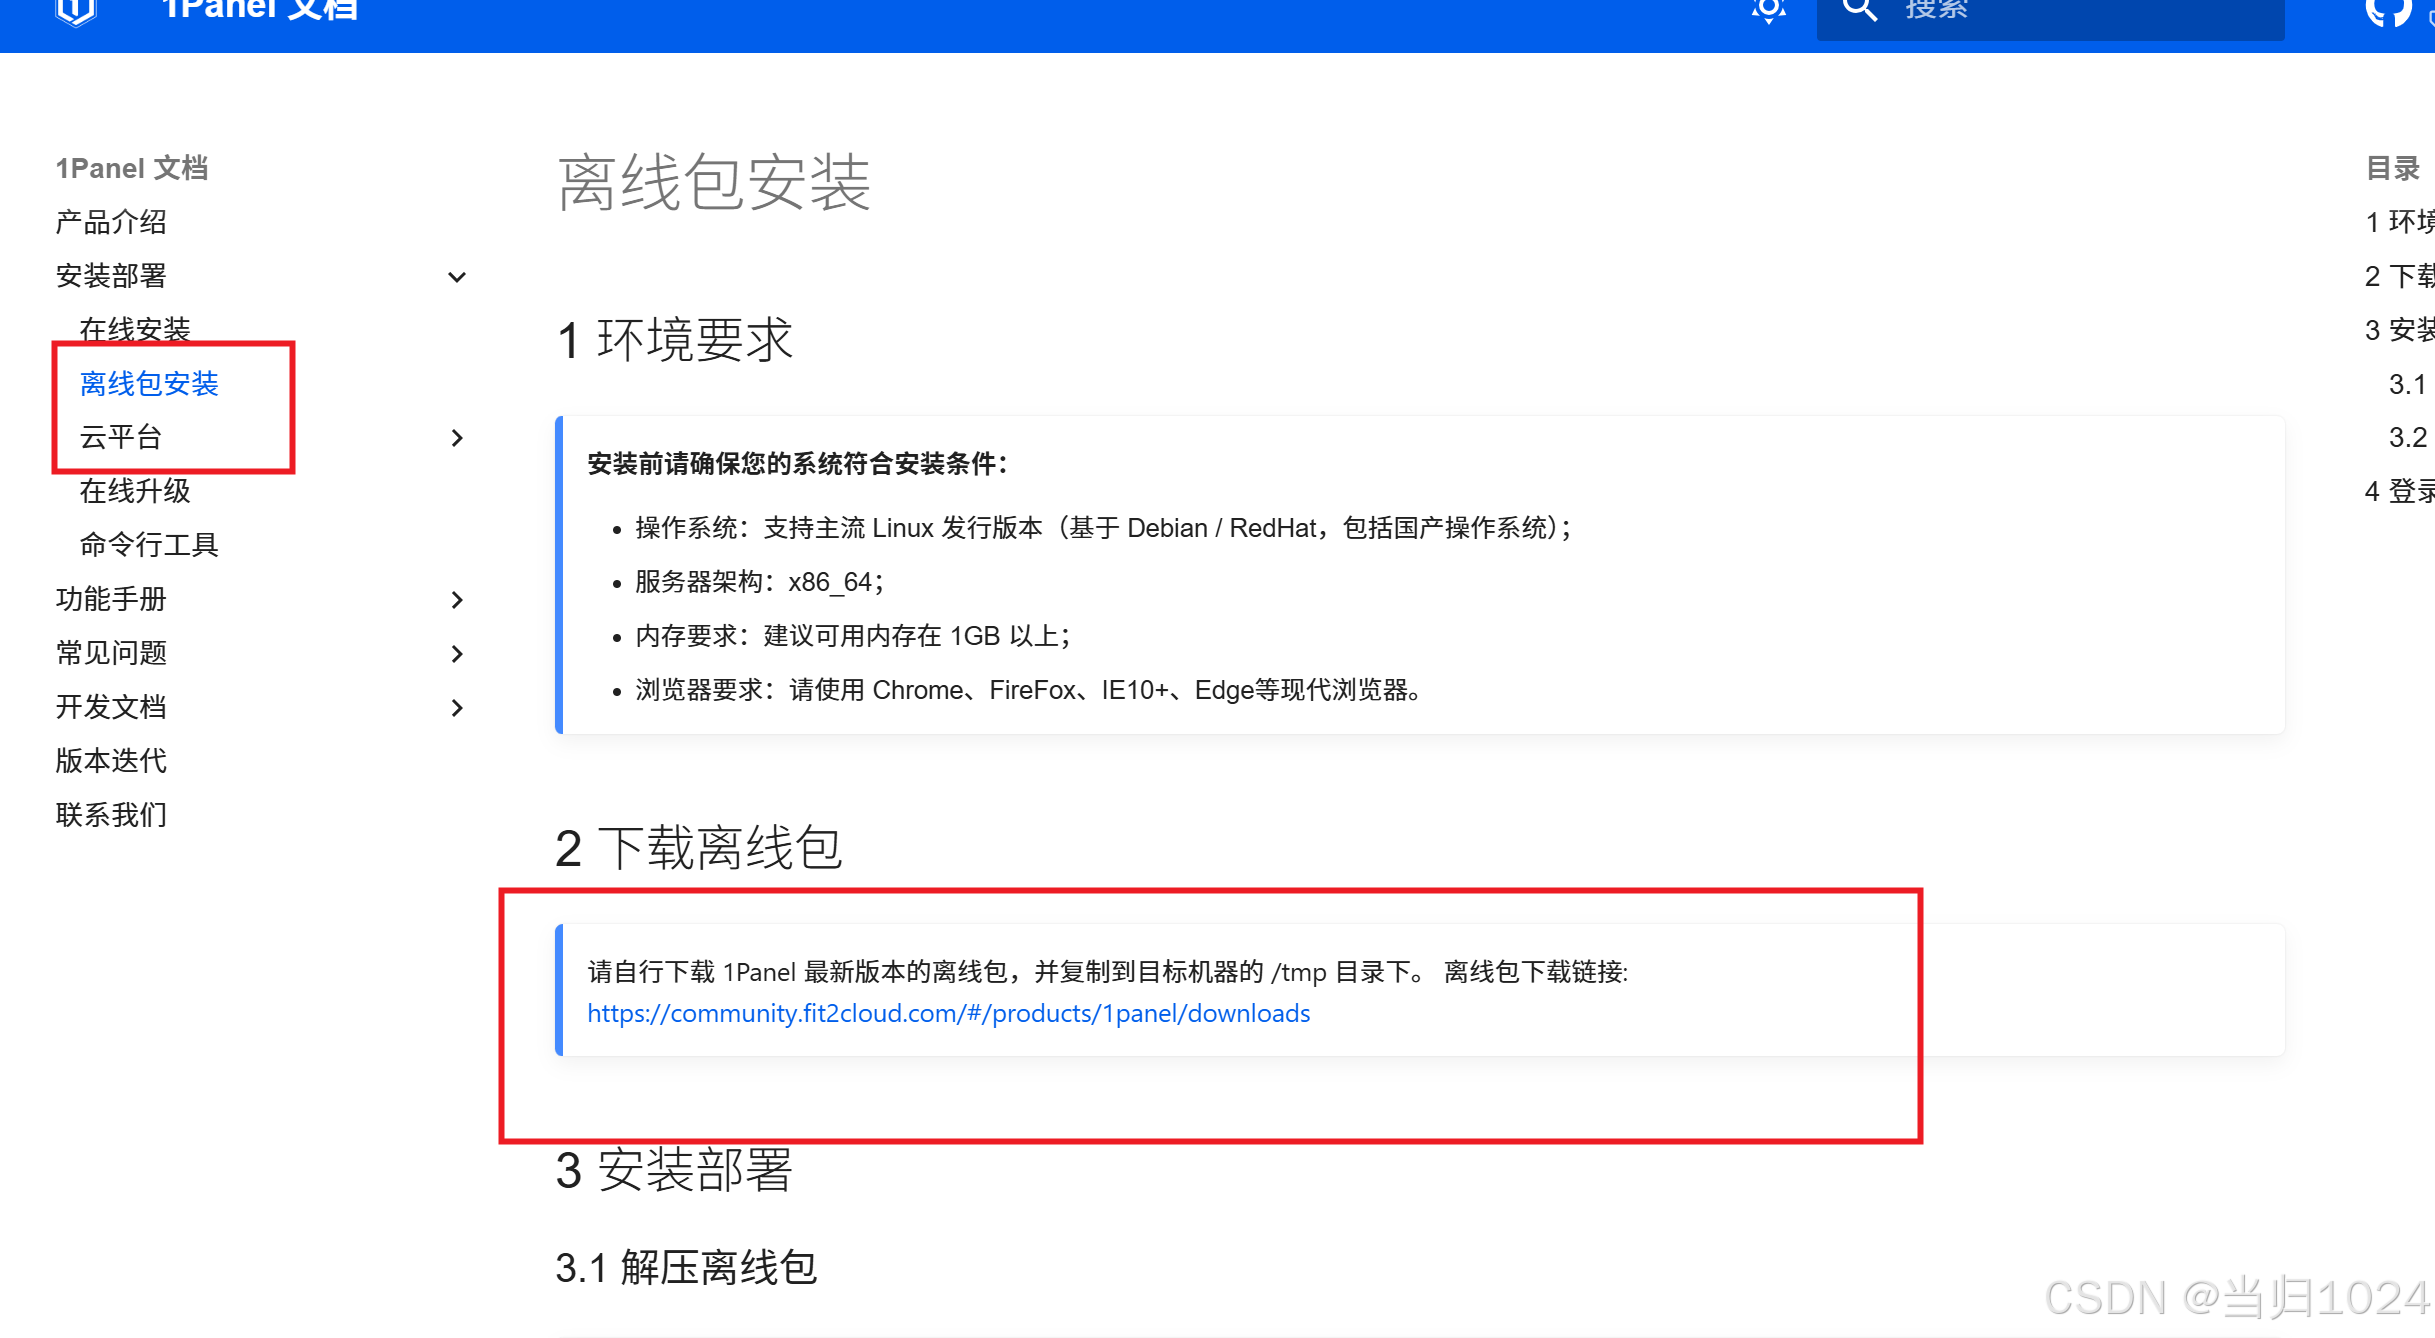Jump to 3.1 entry in table of contents

pyautogui.click(x=2408, y=384)
